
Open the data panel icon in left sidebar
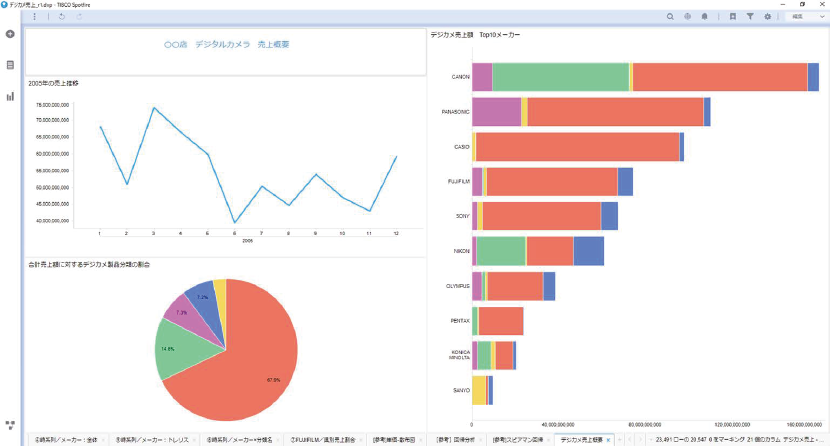coord(10,65)
